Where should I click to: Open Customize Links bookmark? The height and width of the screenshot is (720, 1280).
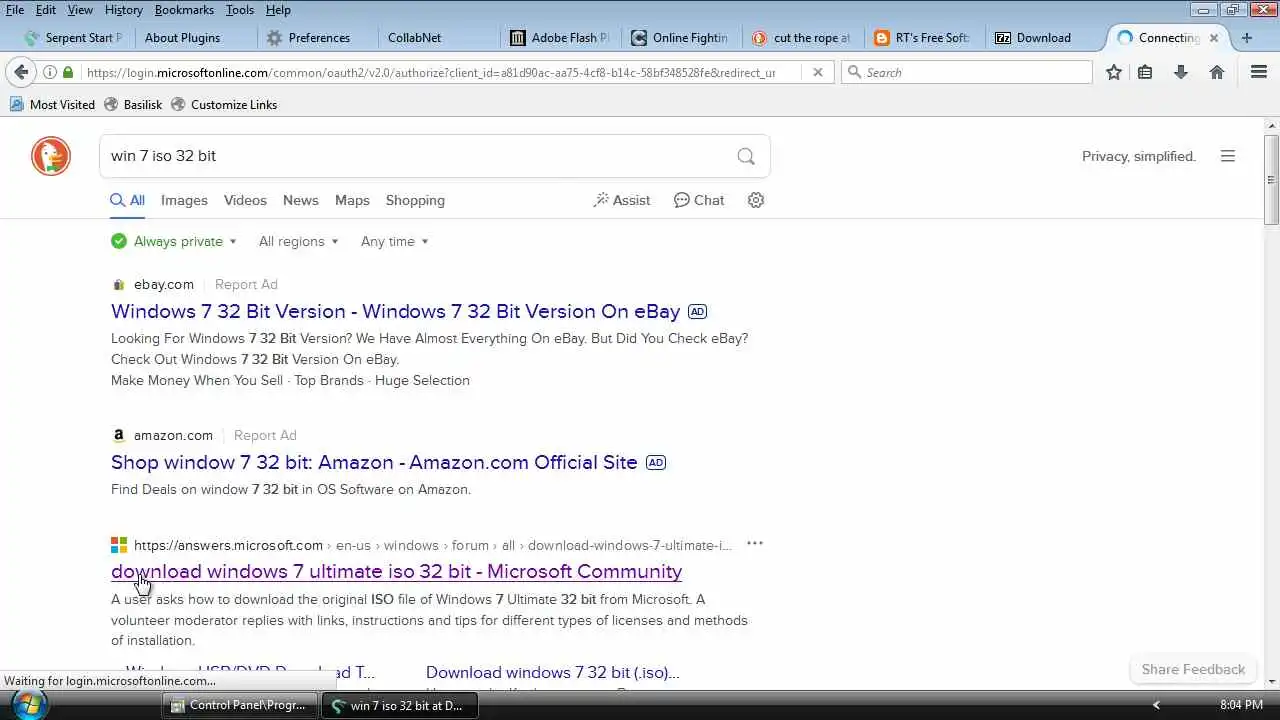pos(224,104)
